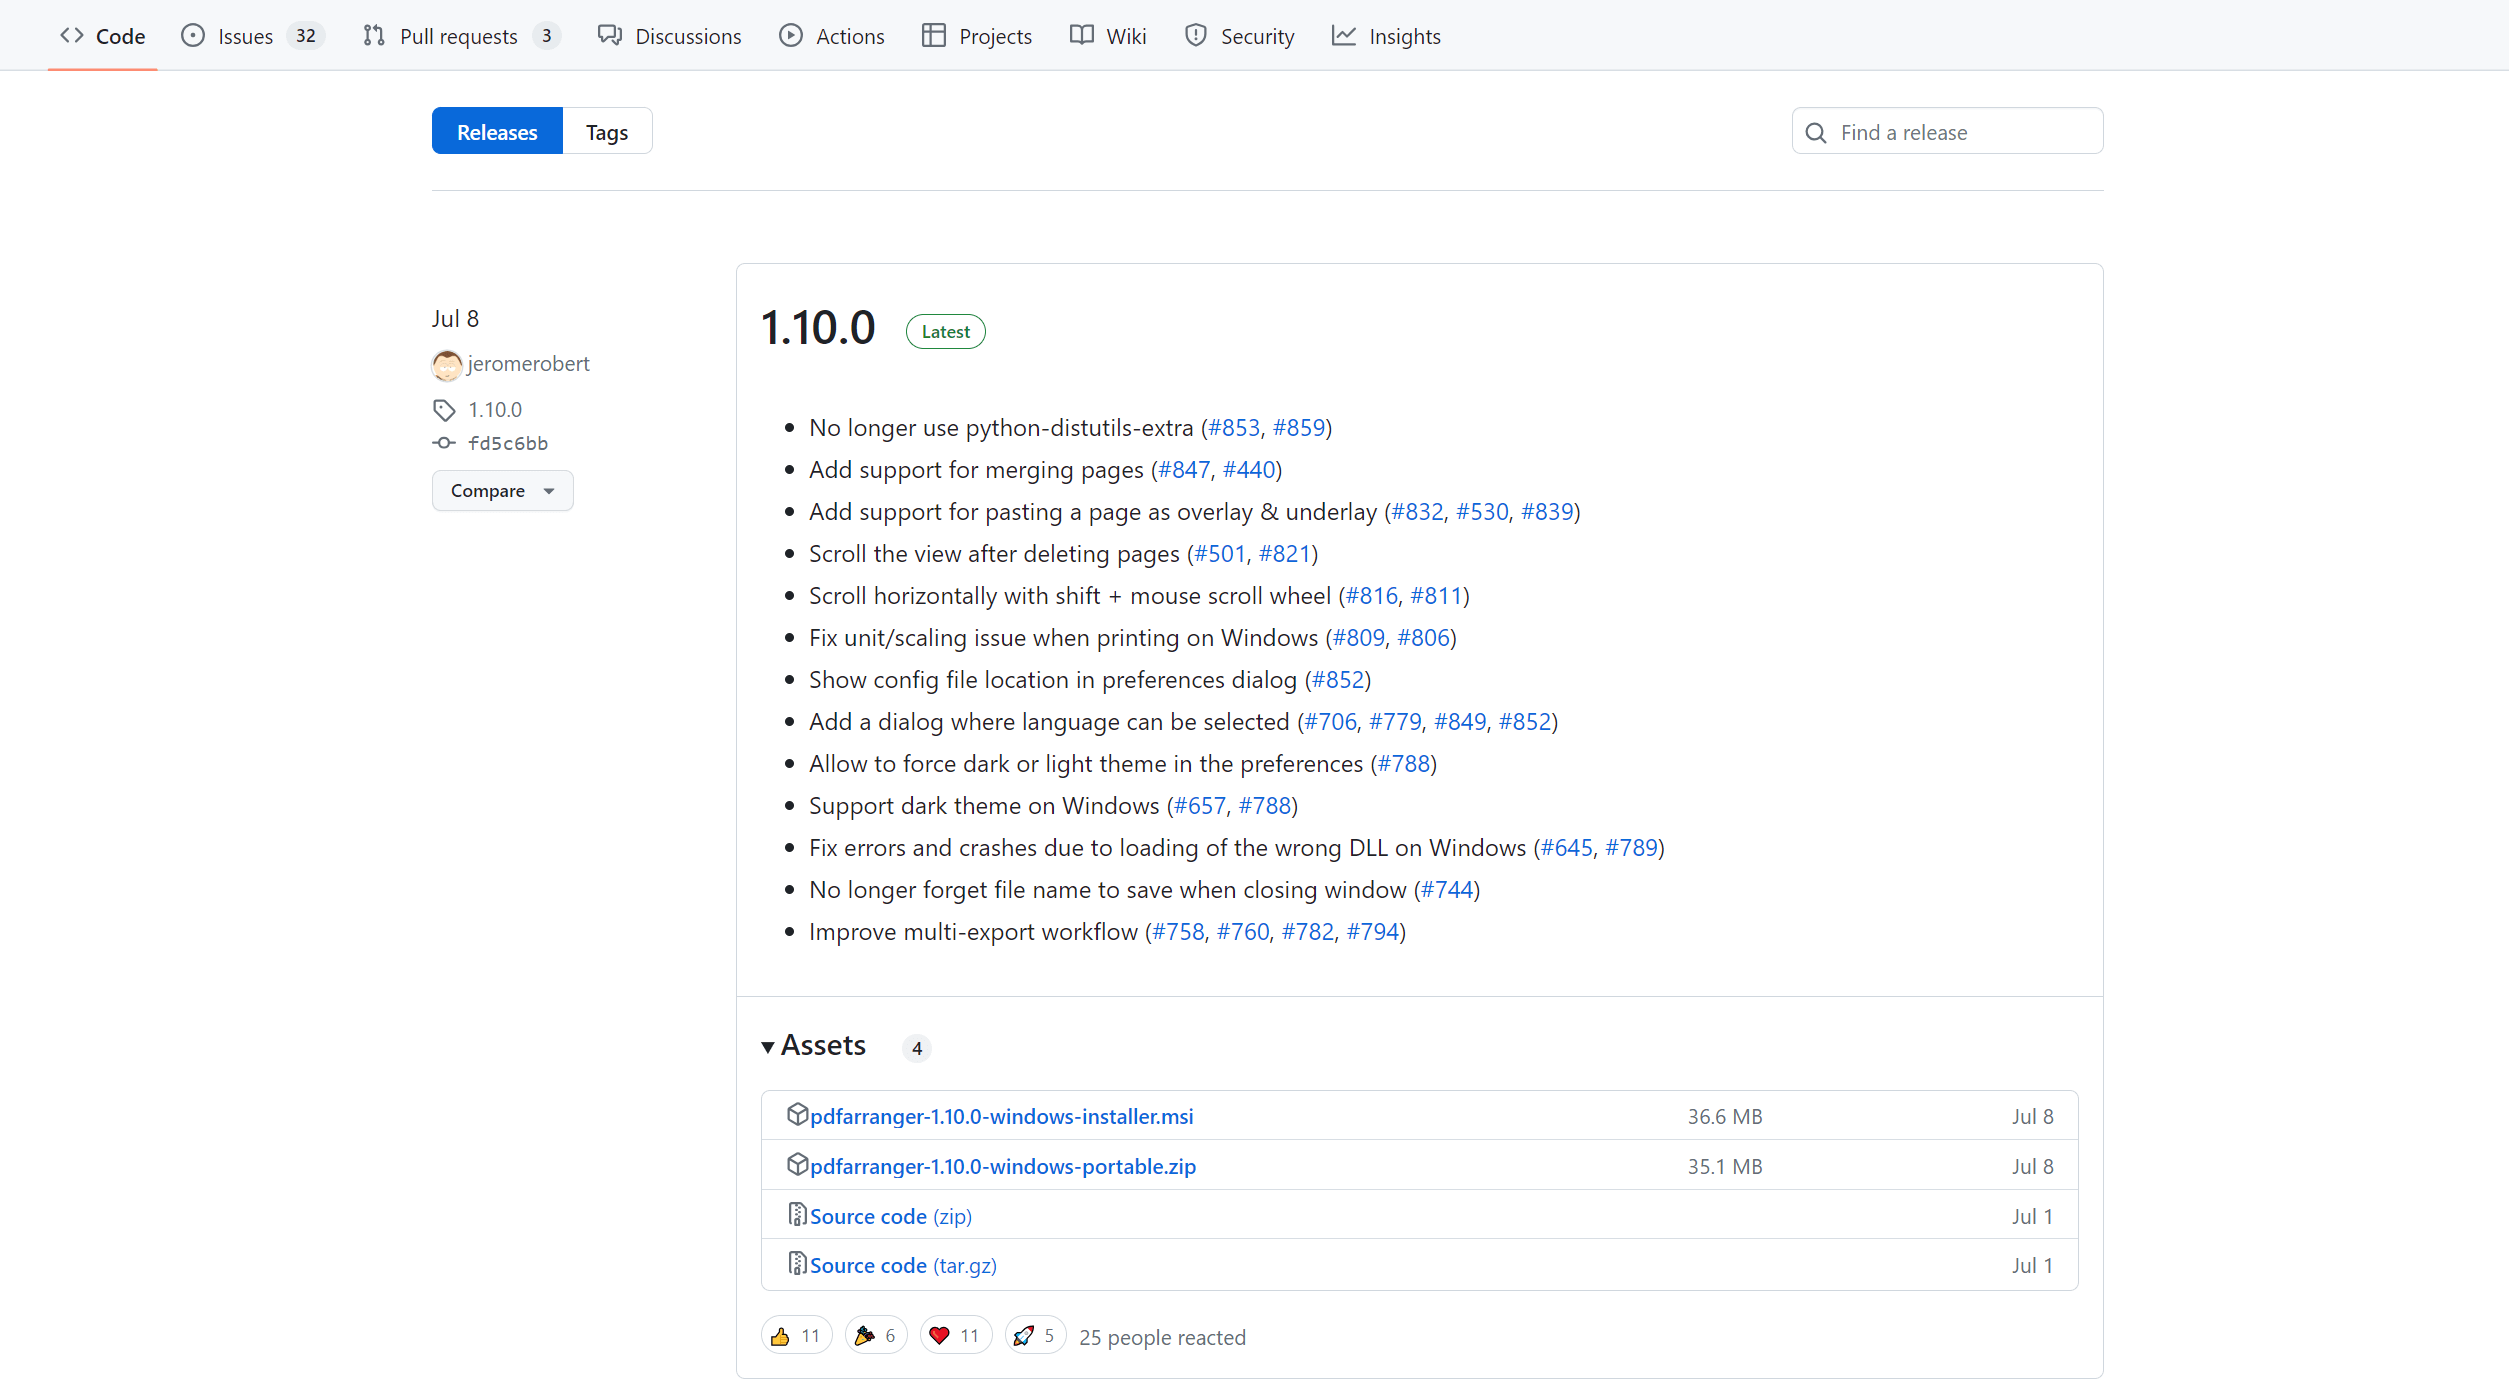Click the Latest badge
Viewport: 2509px width, 1386px height.
click(946, 332)
